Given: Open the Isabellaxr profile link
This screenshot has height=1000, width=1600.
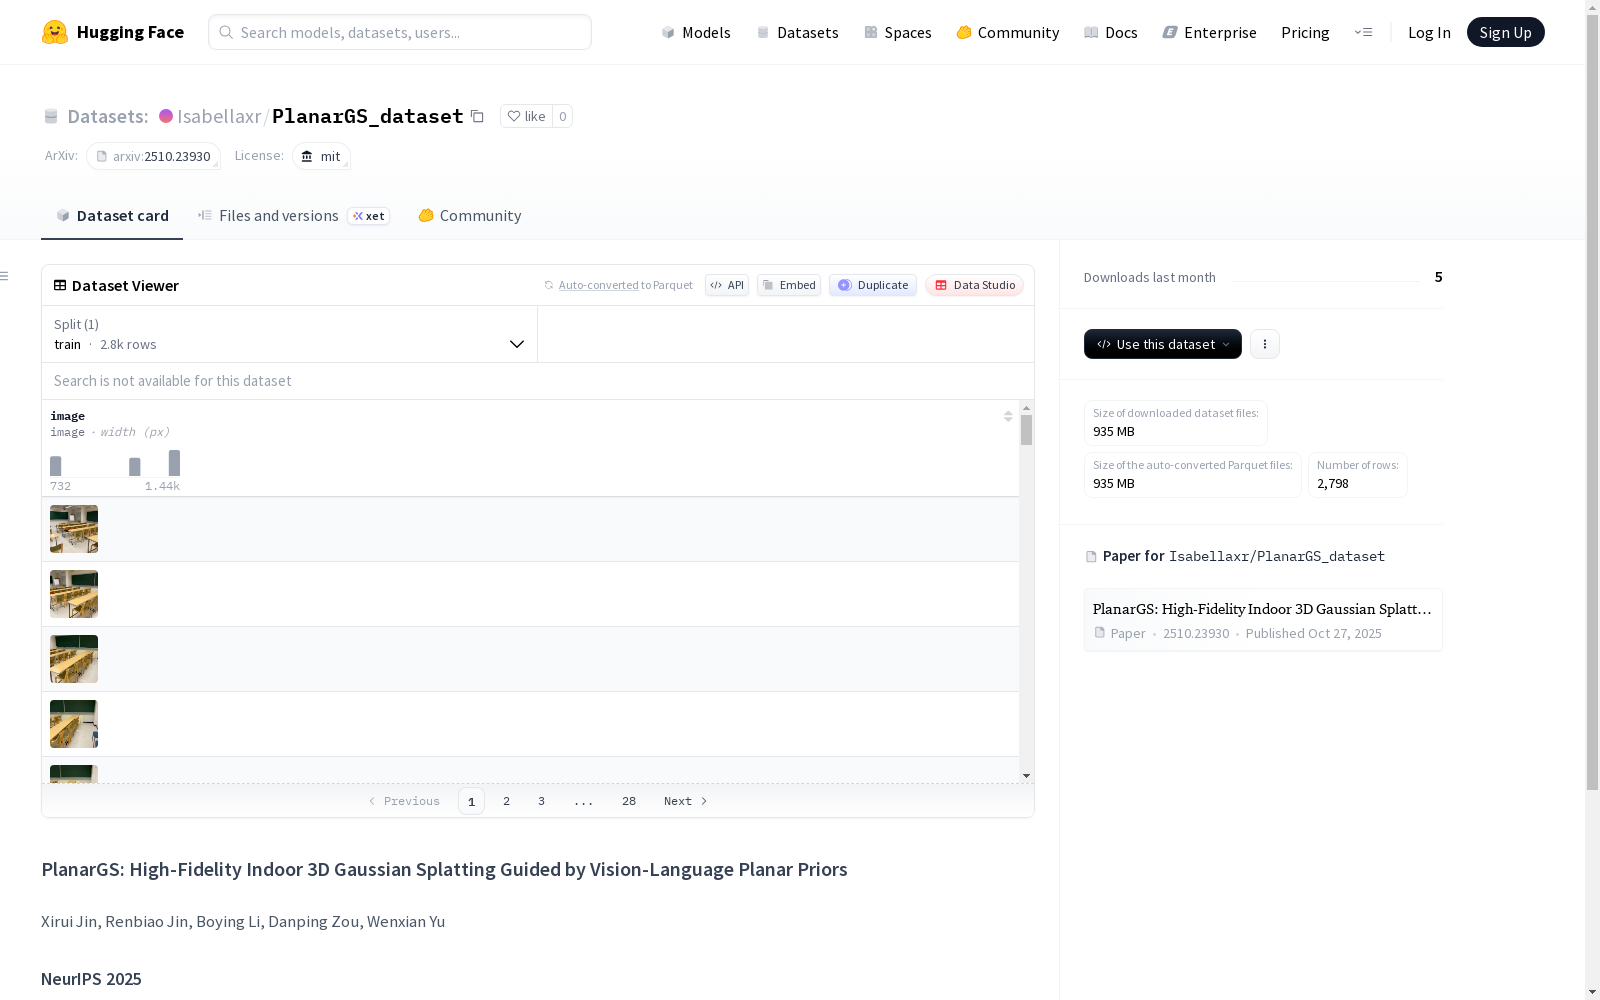Looking at the screenshot, I should (219, 116).
